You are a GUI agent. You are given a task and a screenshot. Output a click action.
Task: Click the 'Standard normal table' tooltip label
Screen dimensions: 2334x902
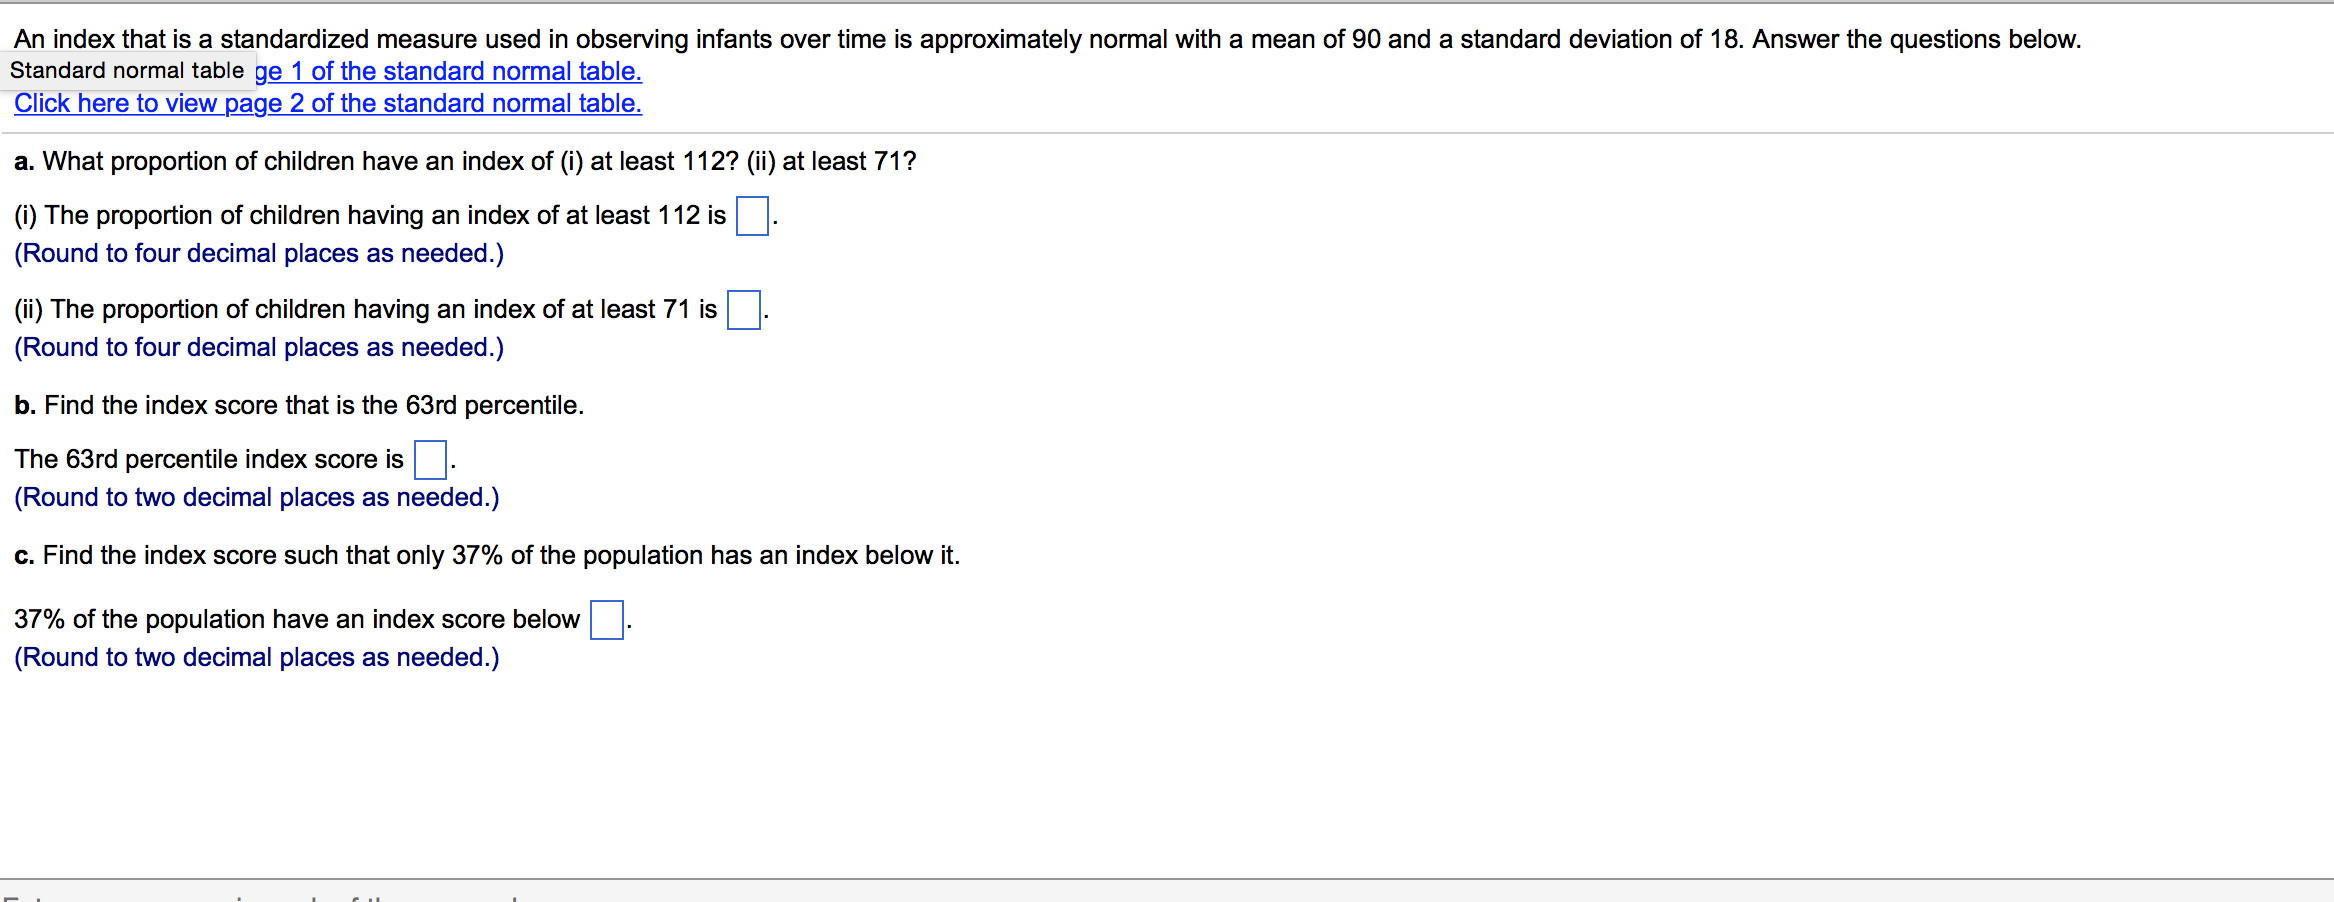[127, 71]
